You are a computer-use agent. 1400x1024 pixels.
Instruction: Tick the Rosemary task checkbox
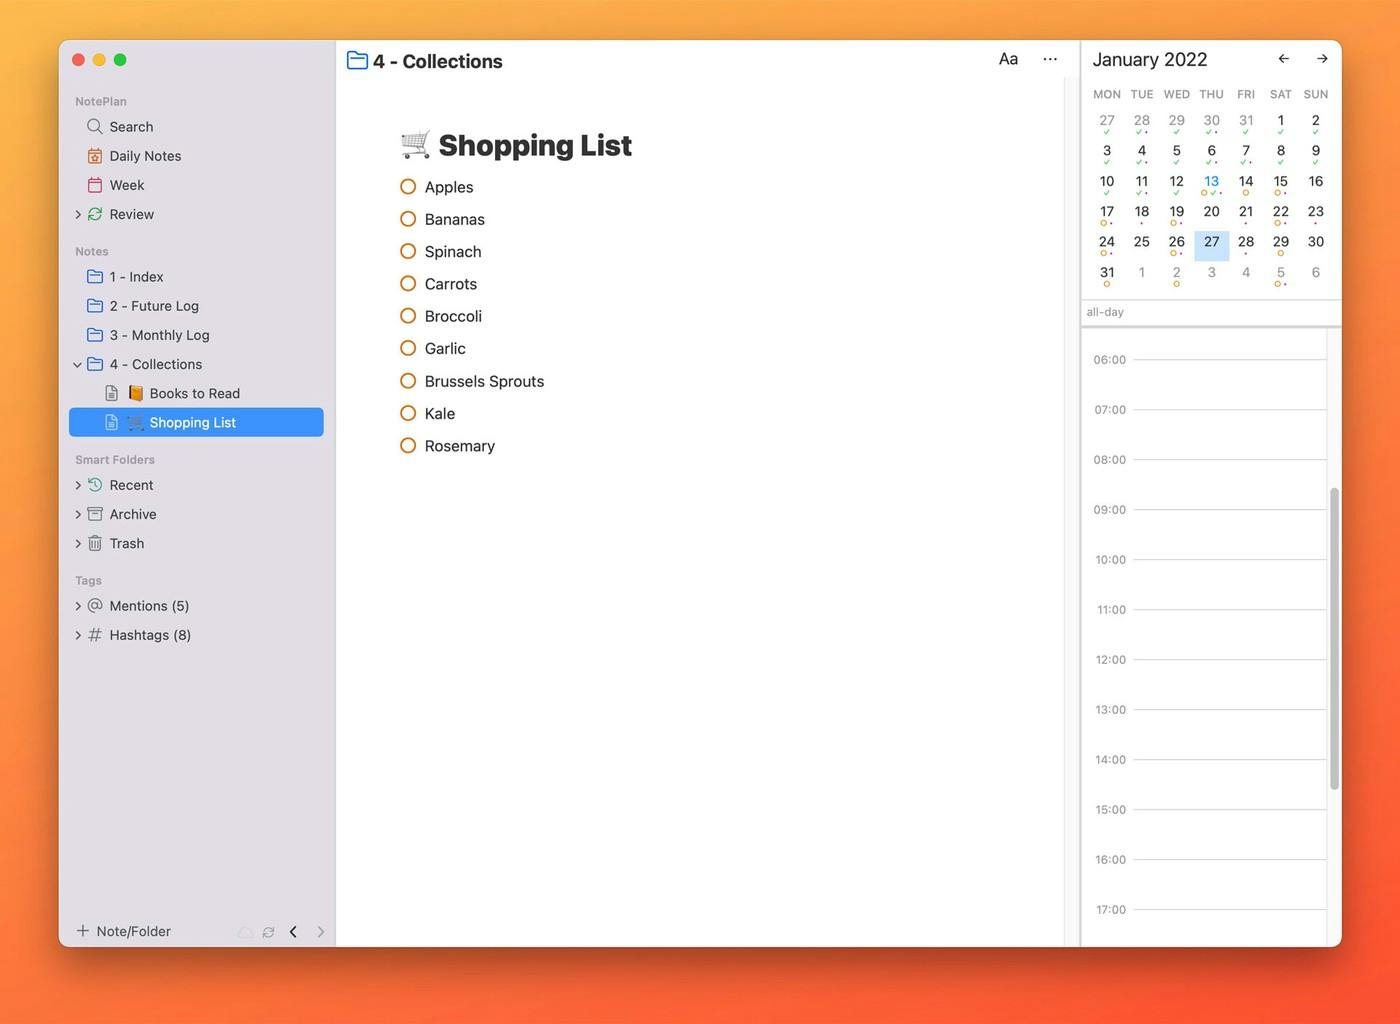coord(408,446)
